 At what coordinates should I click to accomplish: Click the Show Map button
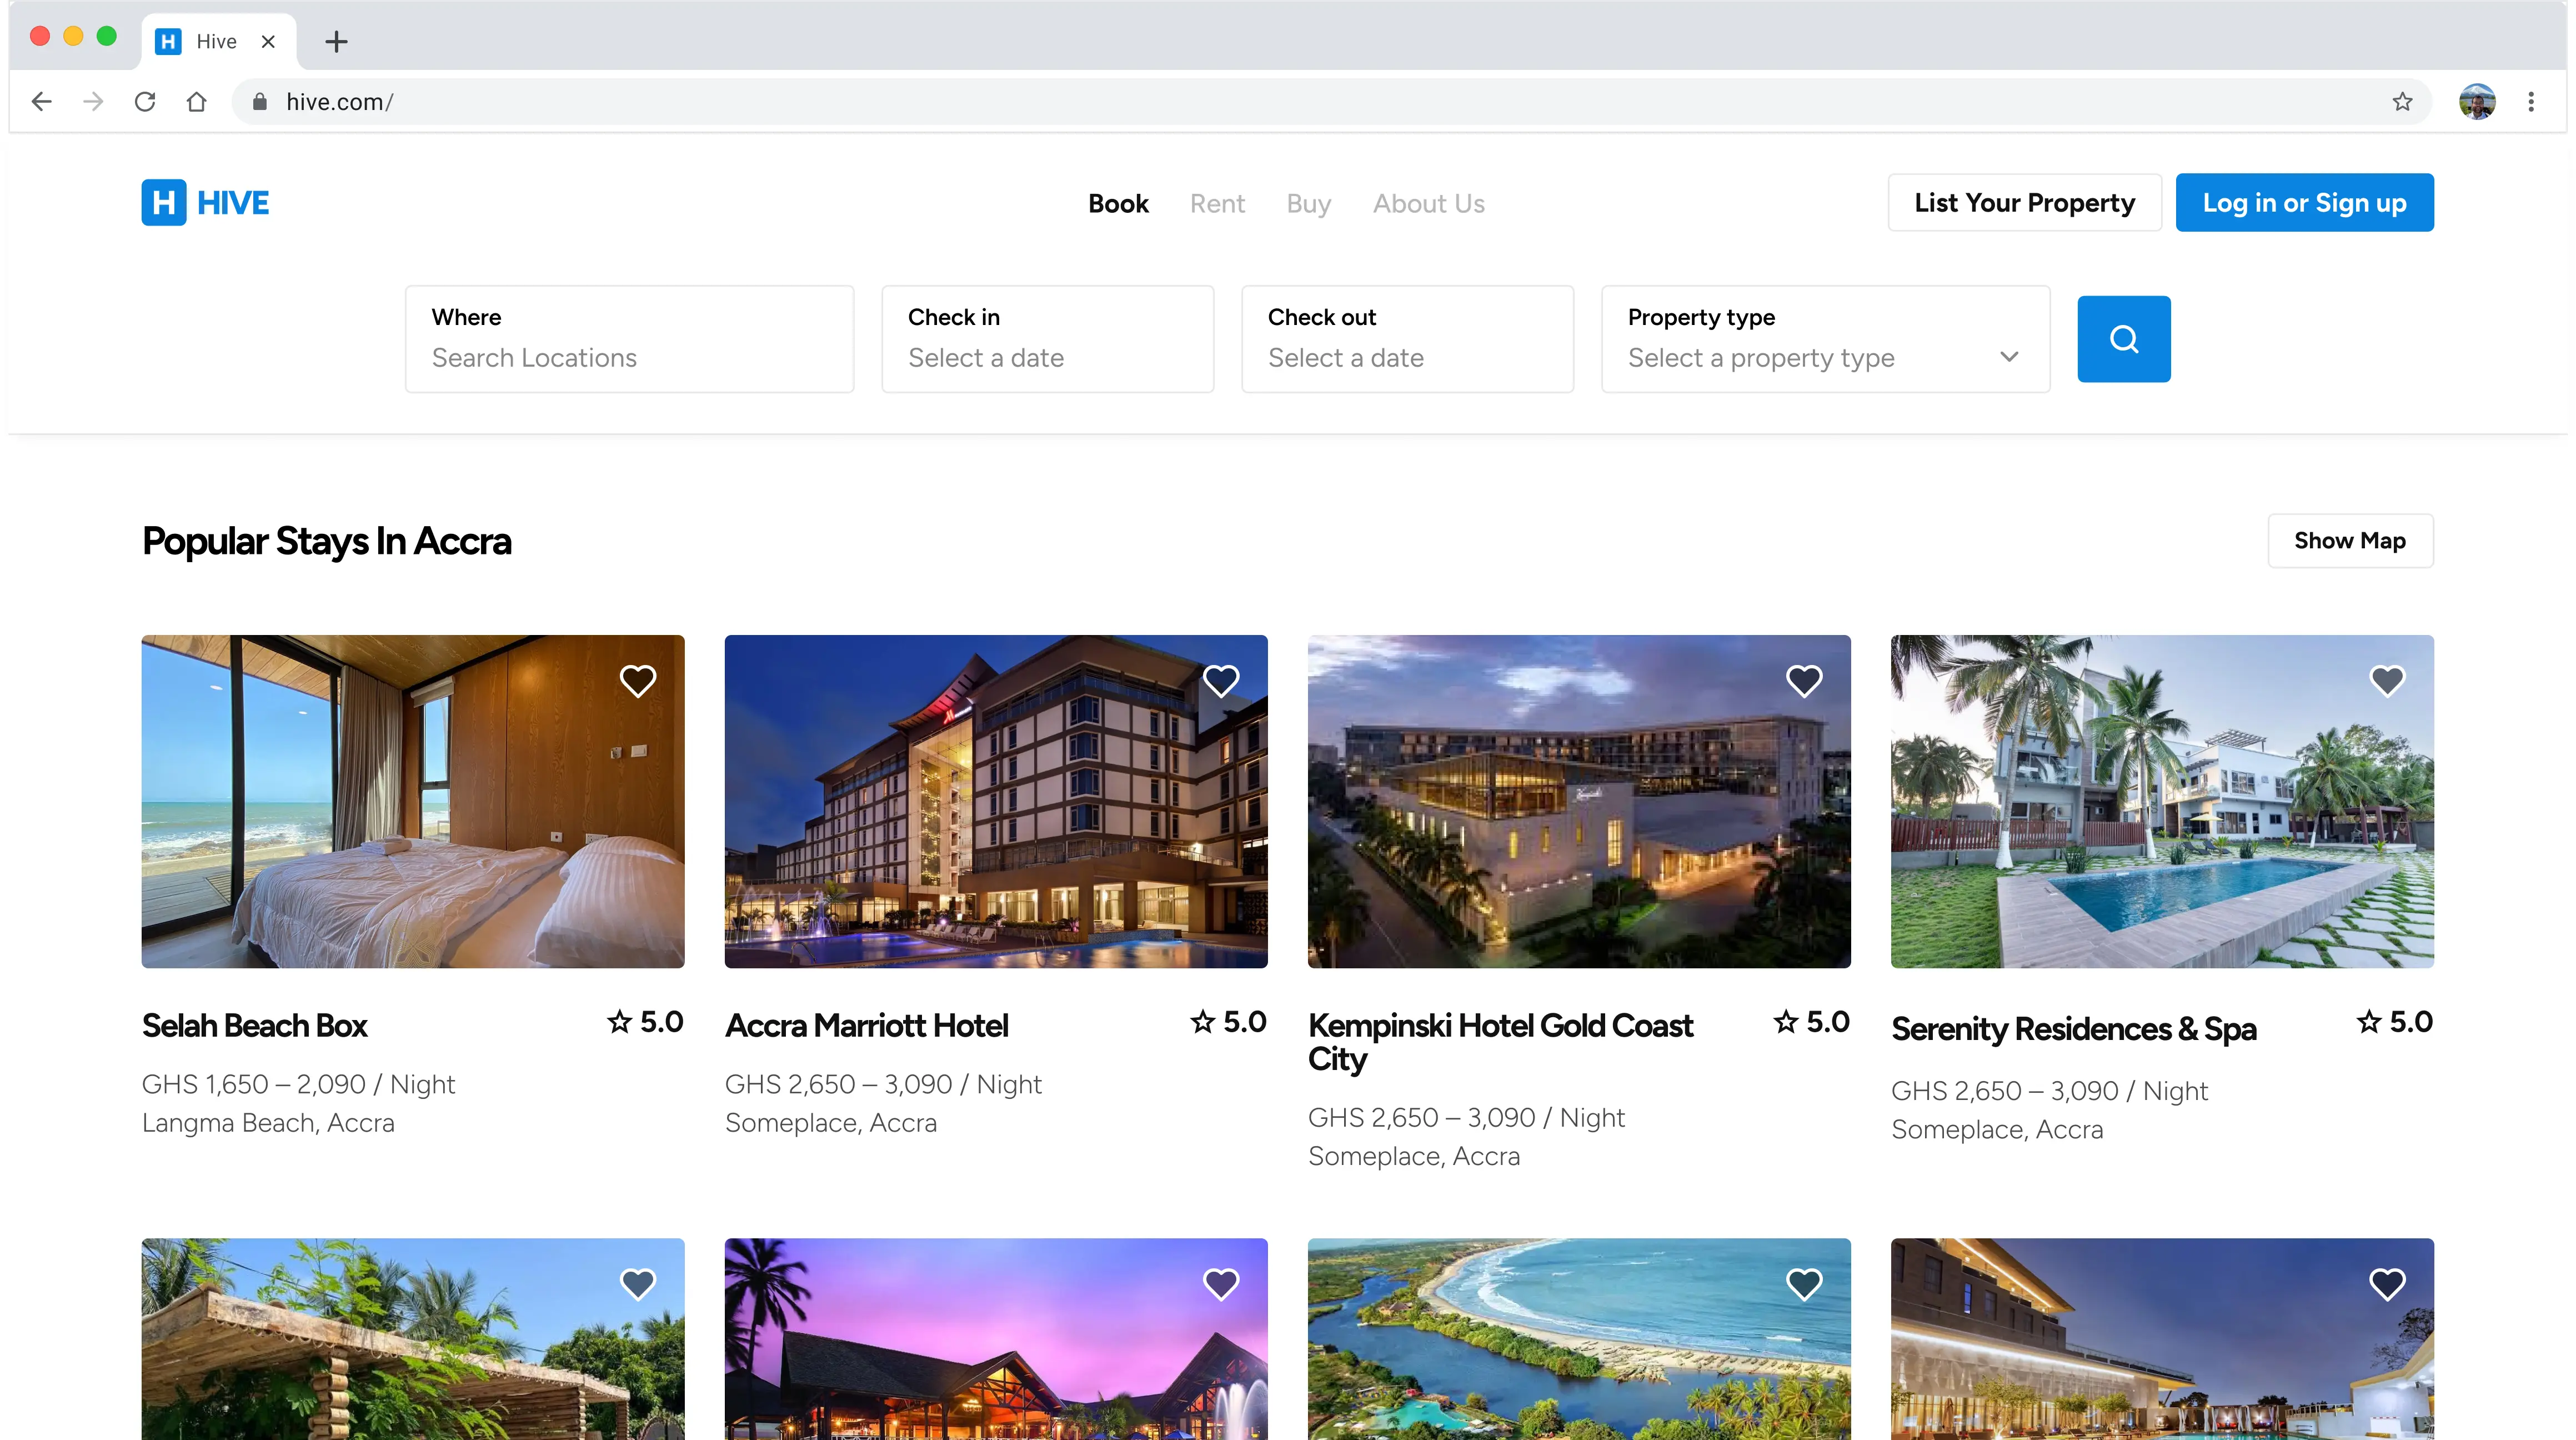pyautogui.click(x=2350, y=541)
